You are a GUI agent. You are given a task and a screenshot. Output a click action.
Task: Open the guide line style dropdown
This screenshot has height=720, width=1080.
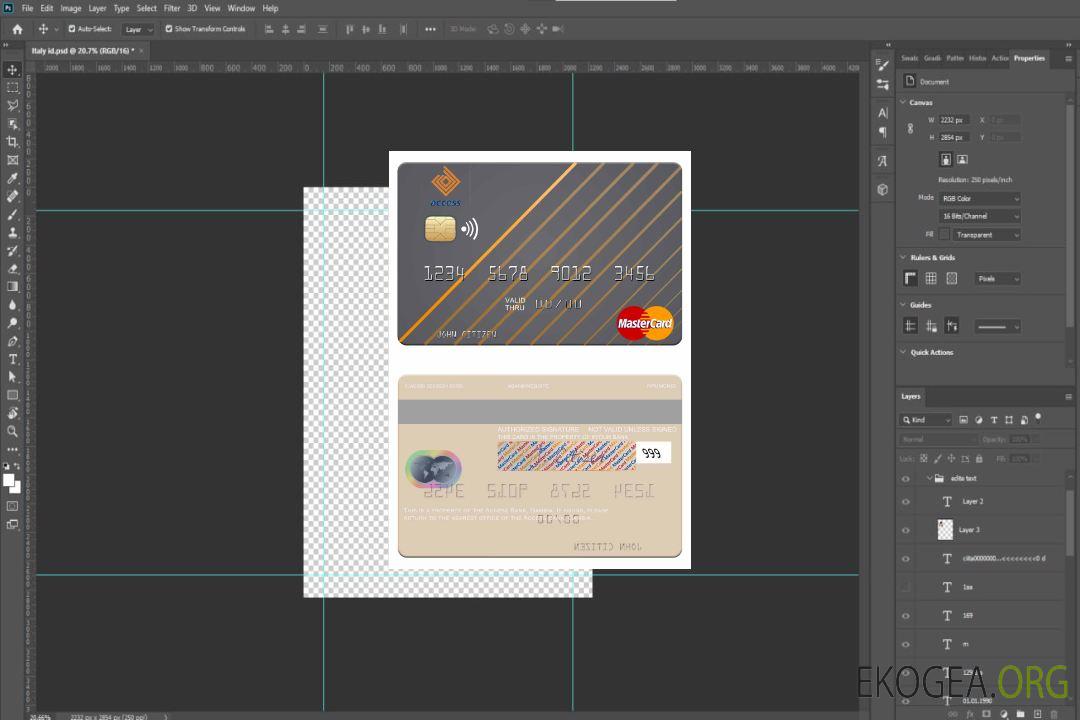pyautogui.click(x=997, y=327)
